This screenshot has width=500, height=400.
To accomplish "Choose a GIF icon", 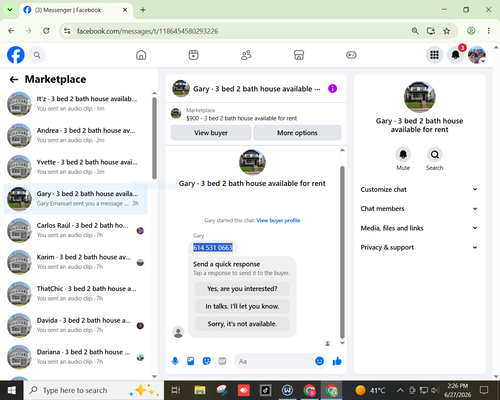I will coord(222,361).
